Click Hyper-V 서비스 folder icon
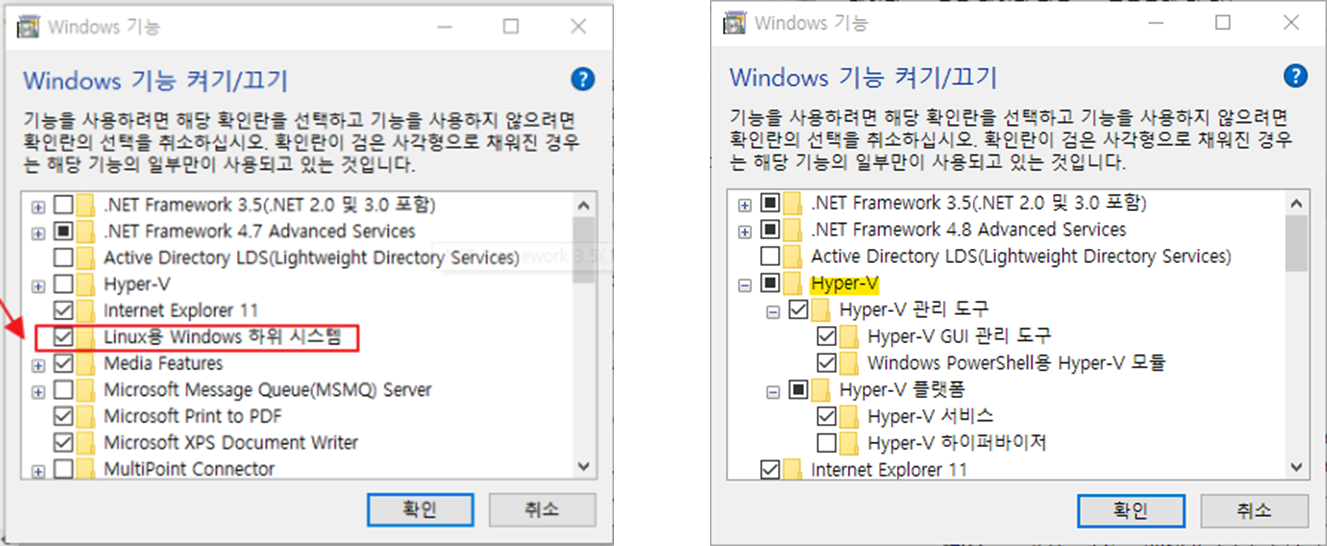This screenshot has width=1327, height=546. click(x=850, y=415)
